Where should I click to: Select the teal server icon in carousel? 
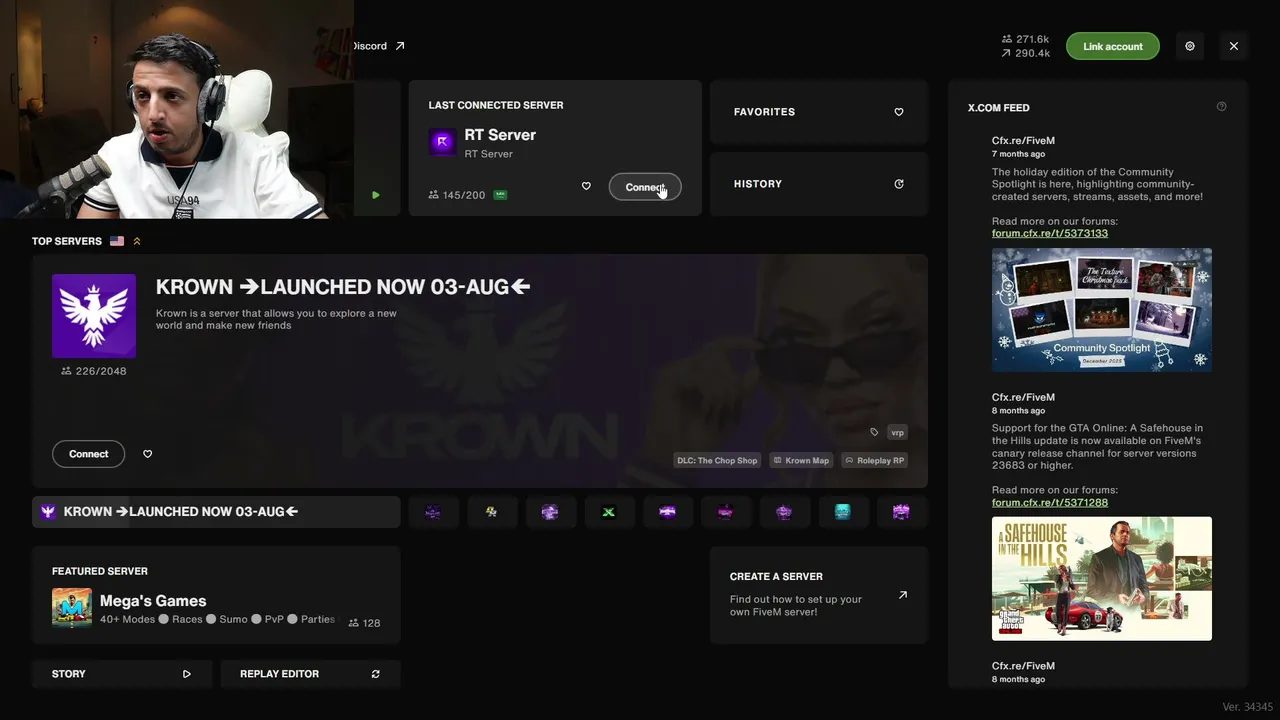[x=843, y=512]
